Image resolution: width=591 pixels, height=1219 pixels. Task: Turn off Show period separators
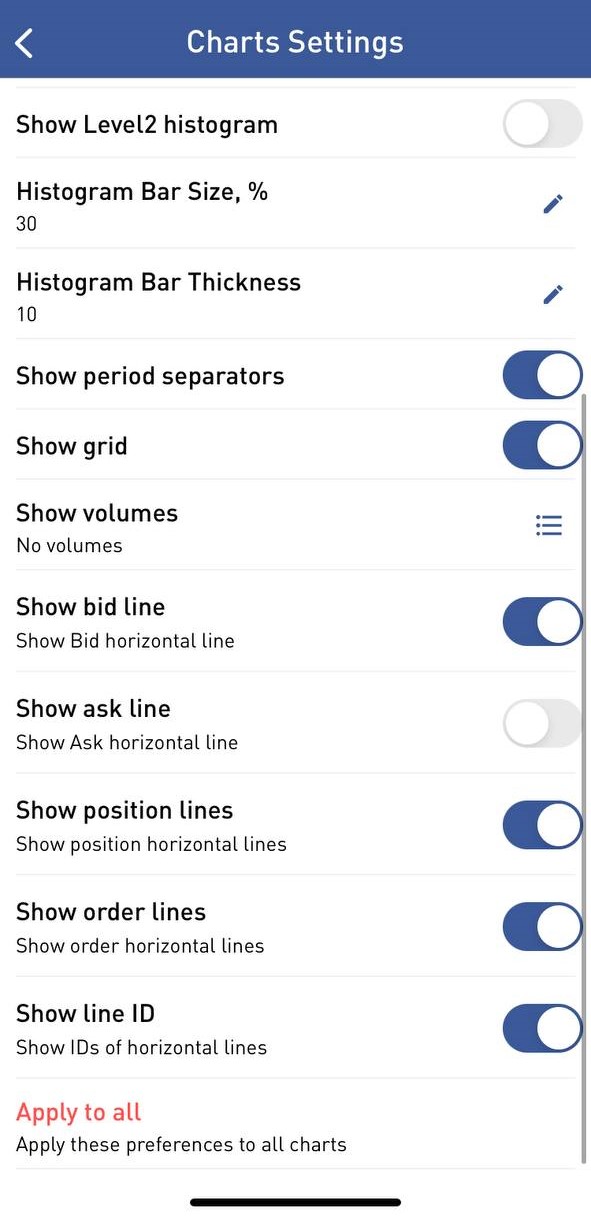pos(542,375)
